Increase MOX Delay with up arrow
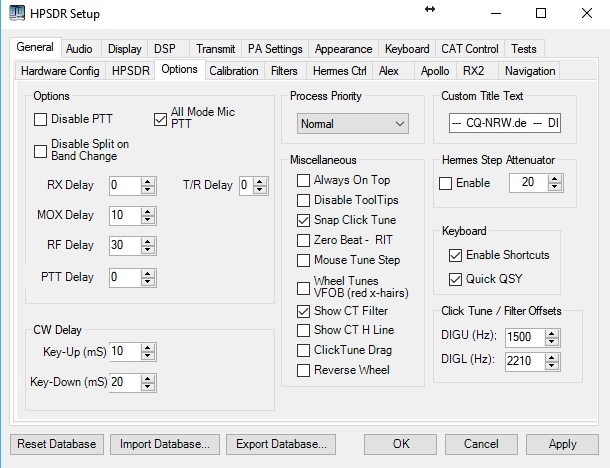The height and width of the screenshot is (468, 610). (x=147, y=211)
